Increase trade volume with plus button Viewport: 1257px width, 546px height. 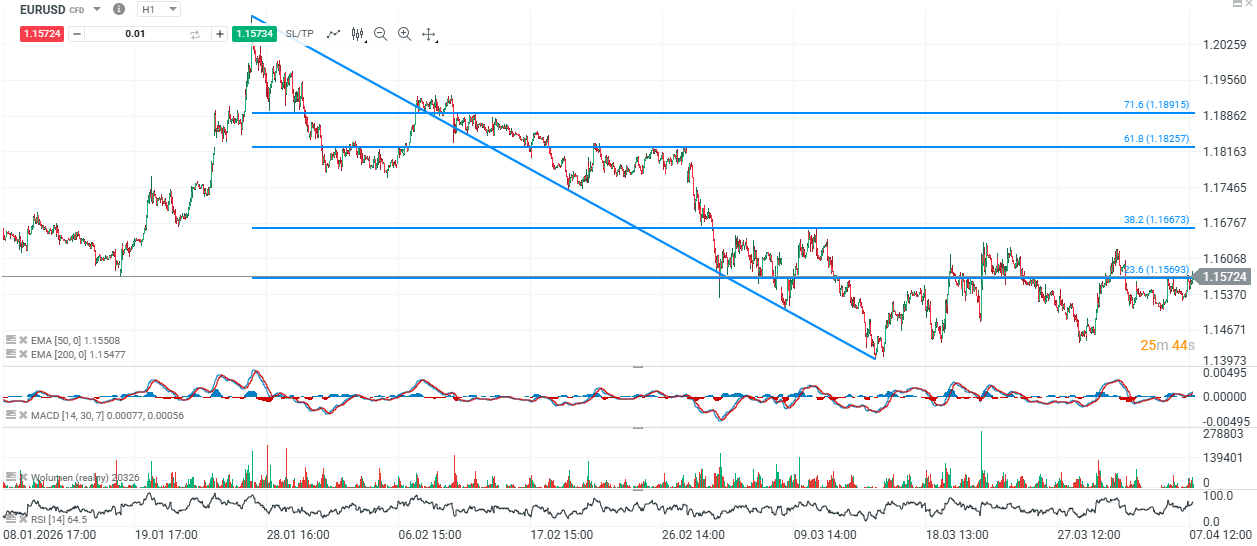coord(219,34)
